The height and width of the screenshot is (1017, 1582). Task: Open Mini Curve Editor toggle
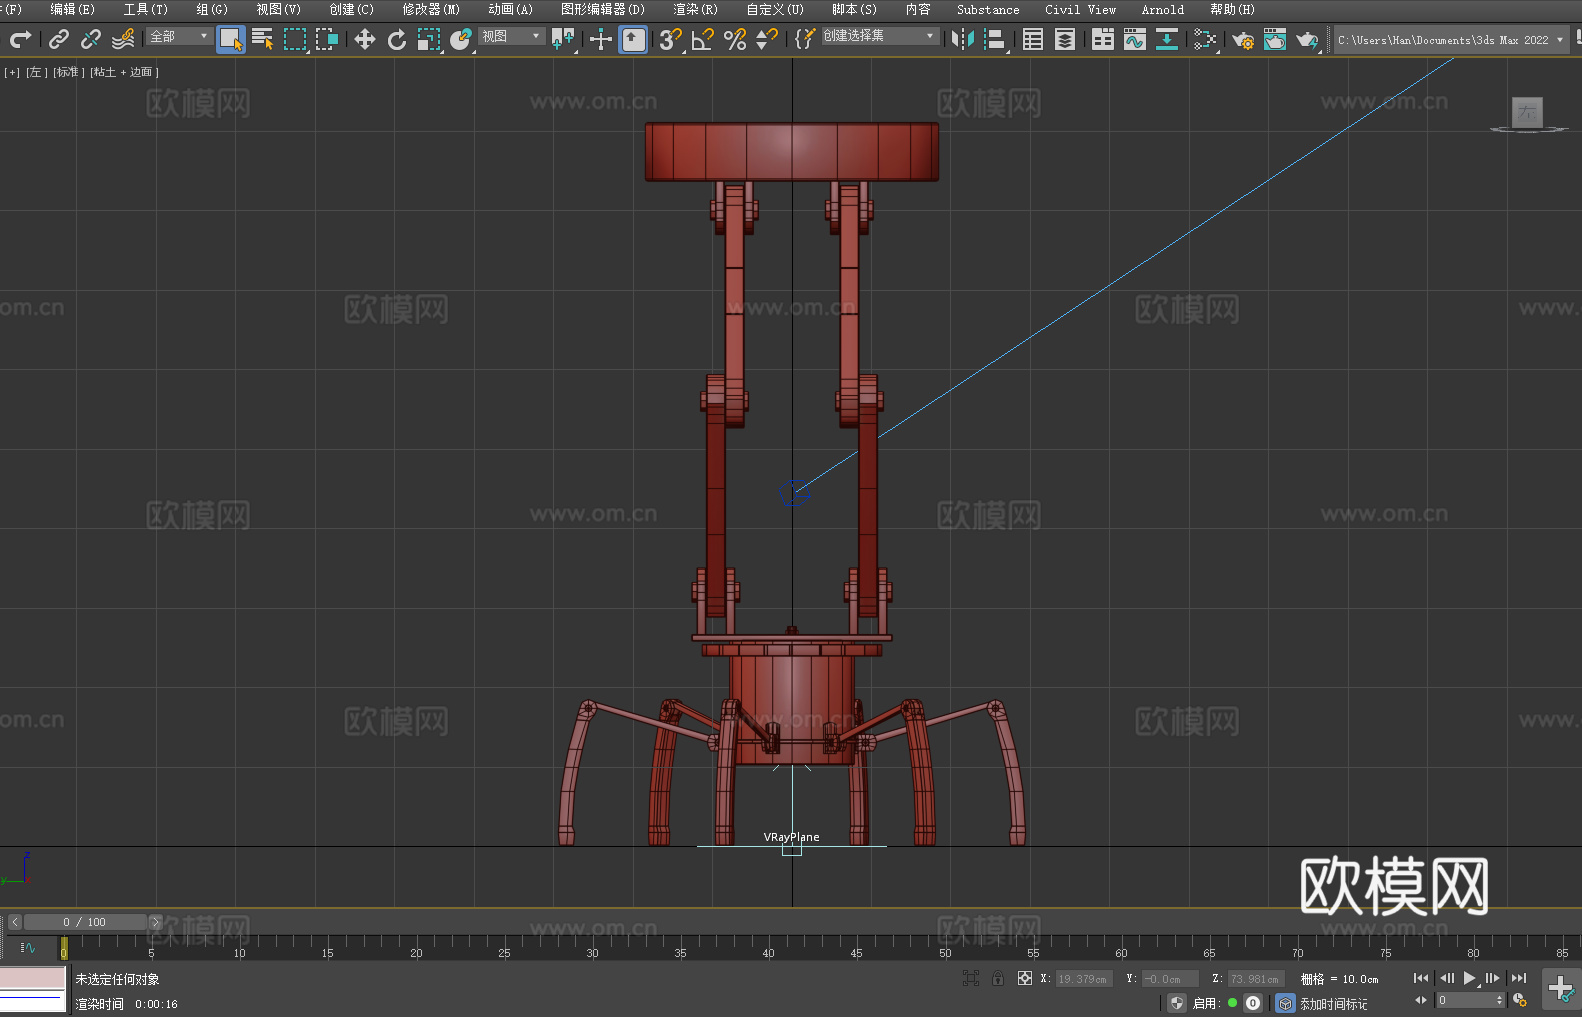[x=28, y=947]
